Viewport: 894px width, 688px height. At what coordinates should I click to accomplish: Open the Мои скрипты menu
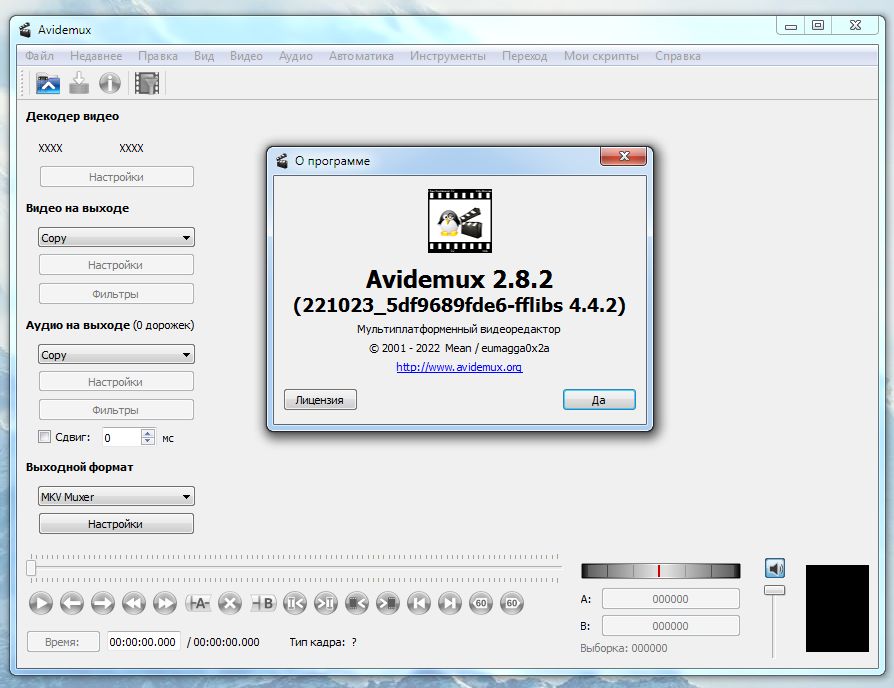click(x=602, y=56)
